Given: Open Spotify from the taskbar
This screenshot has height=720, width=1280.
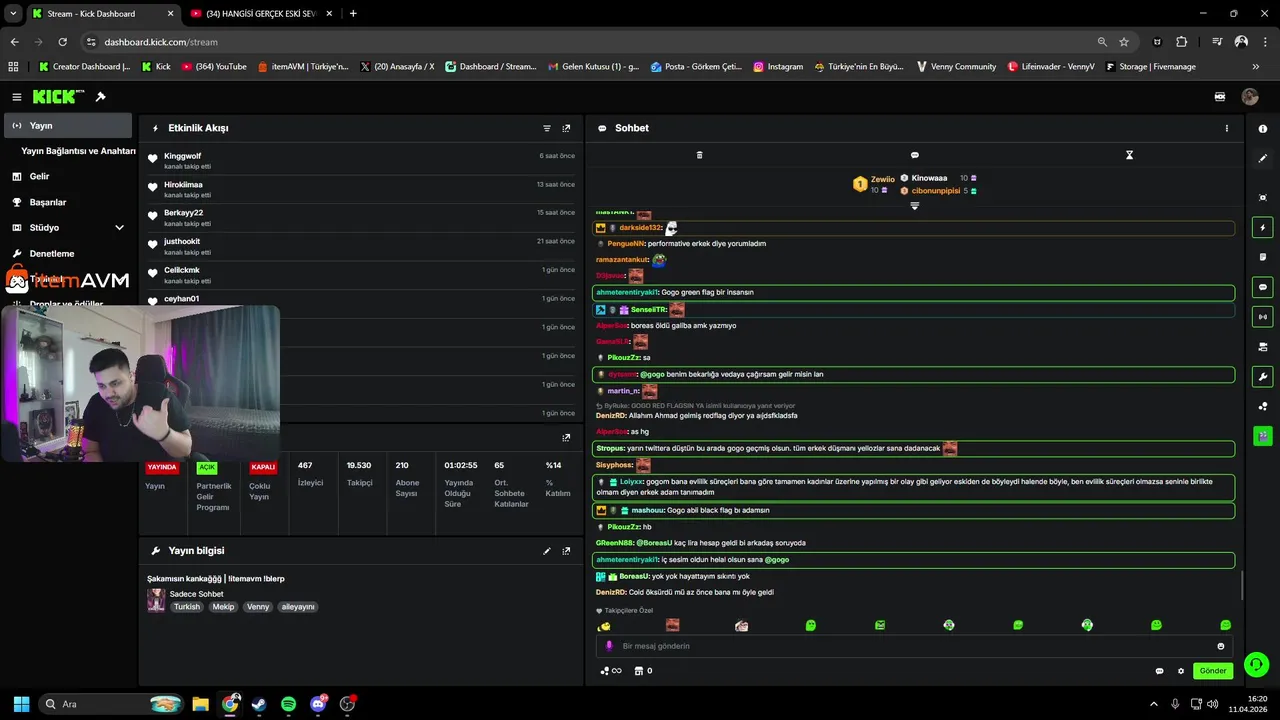Looking at the screenshot, I should click(x=288, y=704).
